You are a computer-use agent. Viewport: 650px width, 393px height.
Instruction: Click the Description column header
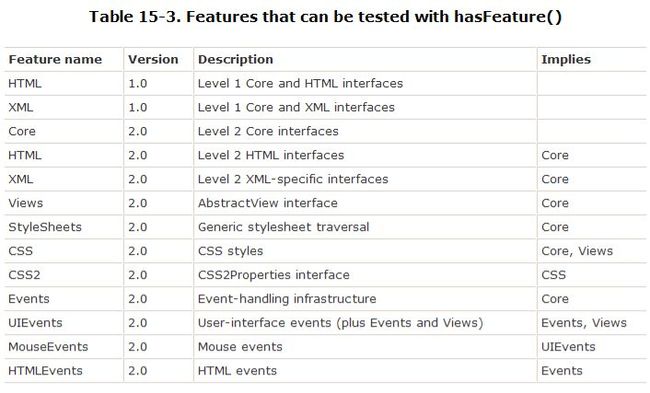(x=235, y=60)
